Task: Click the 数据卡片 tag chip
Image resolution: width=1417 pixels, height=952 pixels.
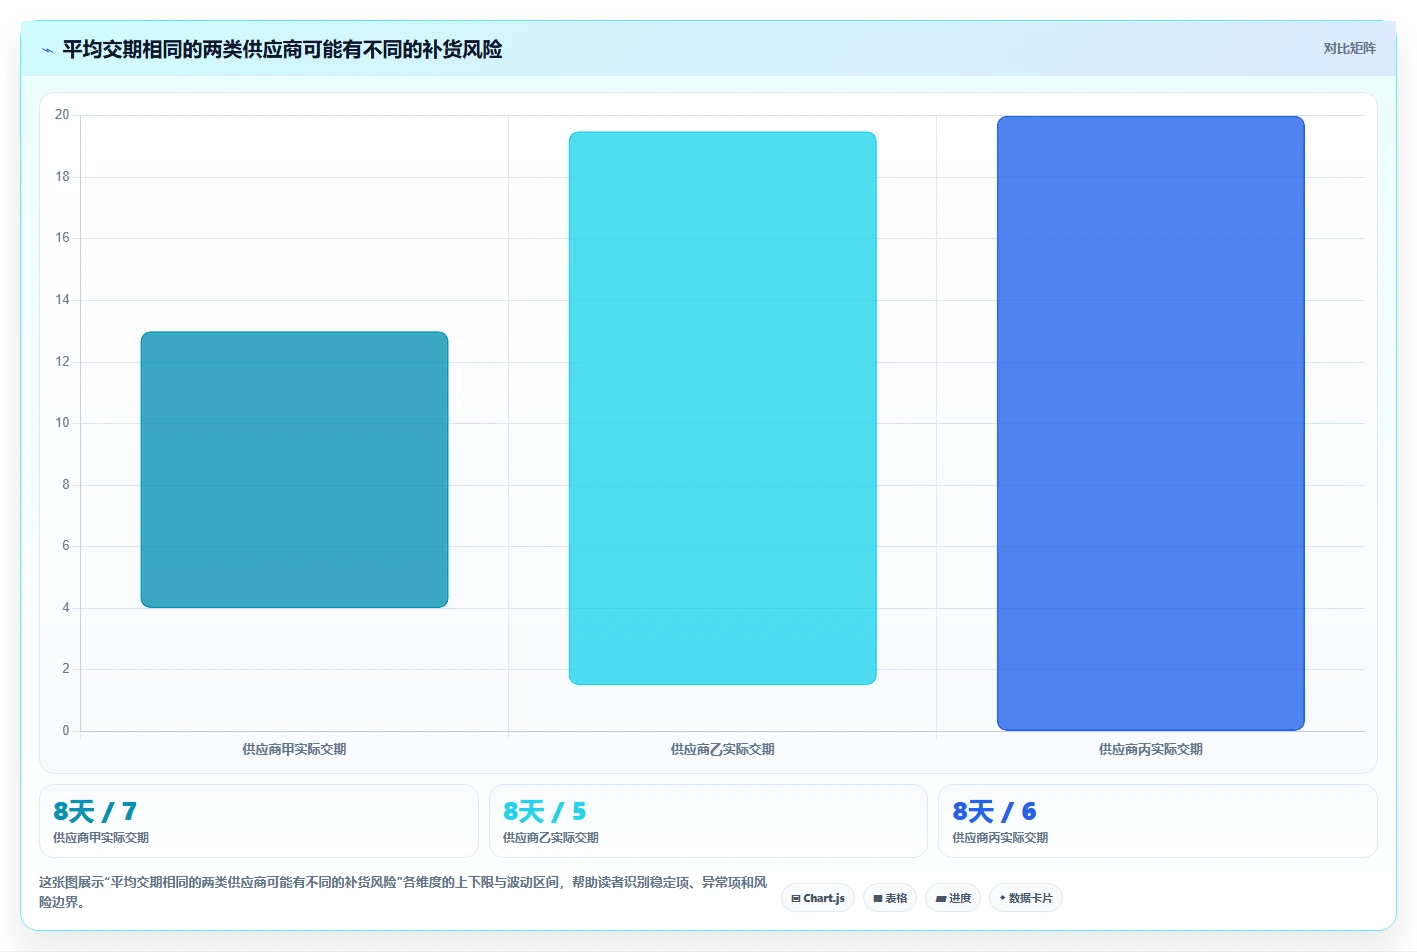Action: pyautogui.click(x=1026, y=898)
